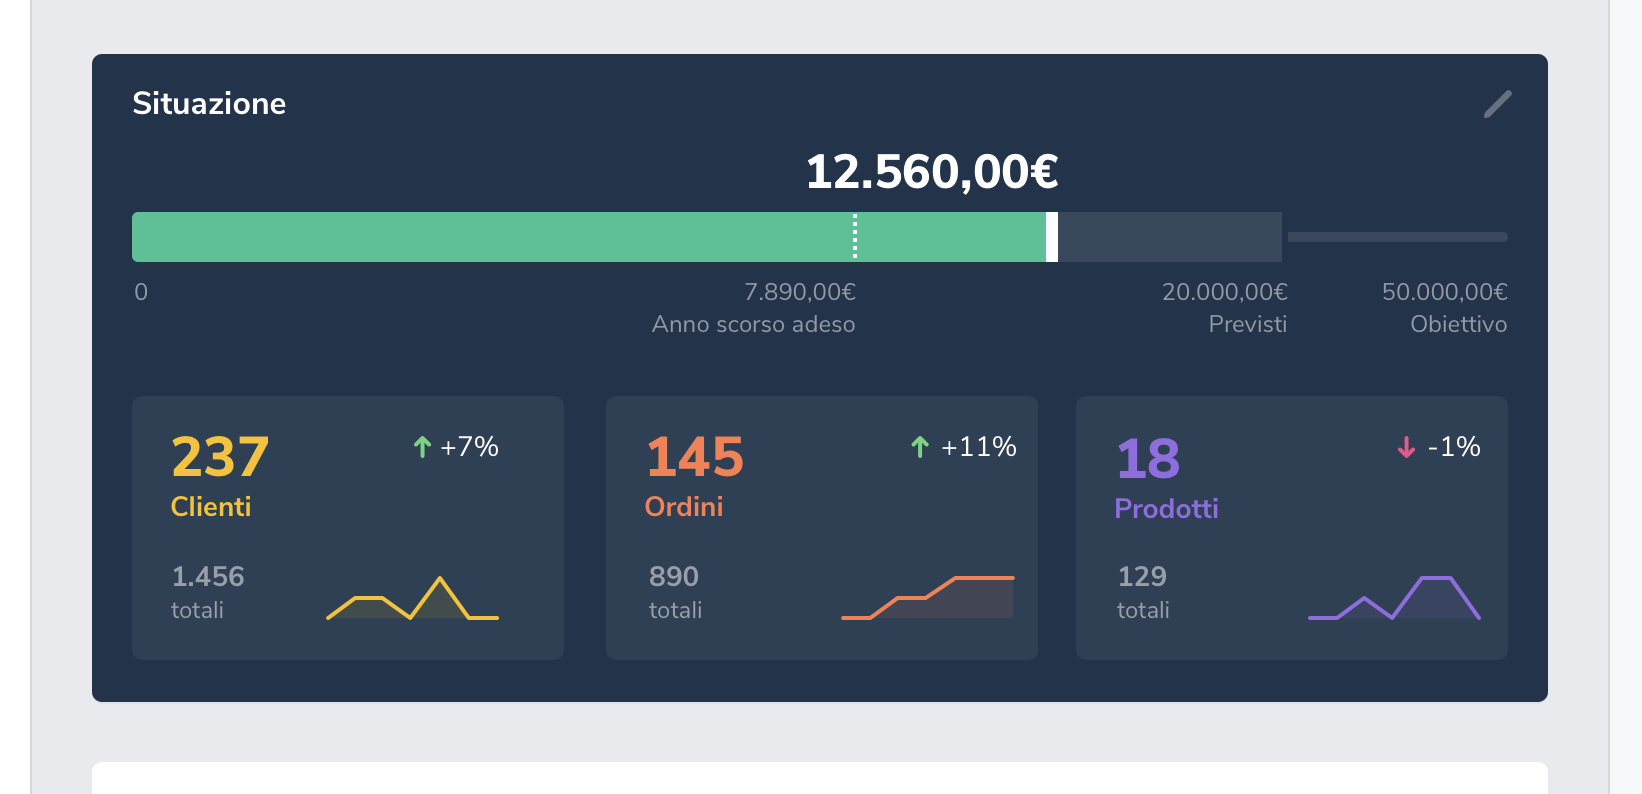Click the thin Obiettivo goal bar segment
The image size is (1642, 794).
1397,237
